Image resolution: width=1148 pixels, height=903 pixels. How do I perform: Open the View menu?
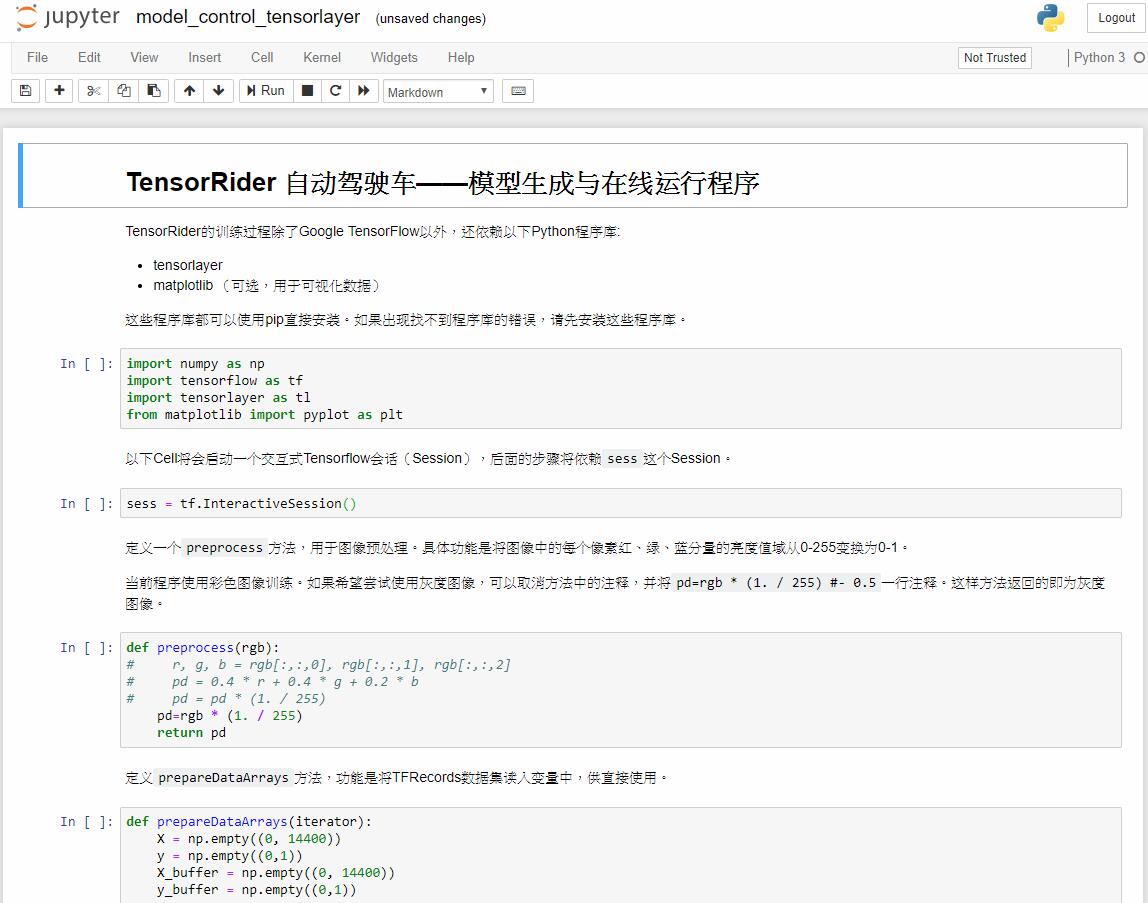[x=144, y=57]
